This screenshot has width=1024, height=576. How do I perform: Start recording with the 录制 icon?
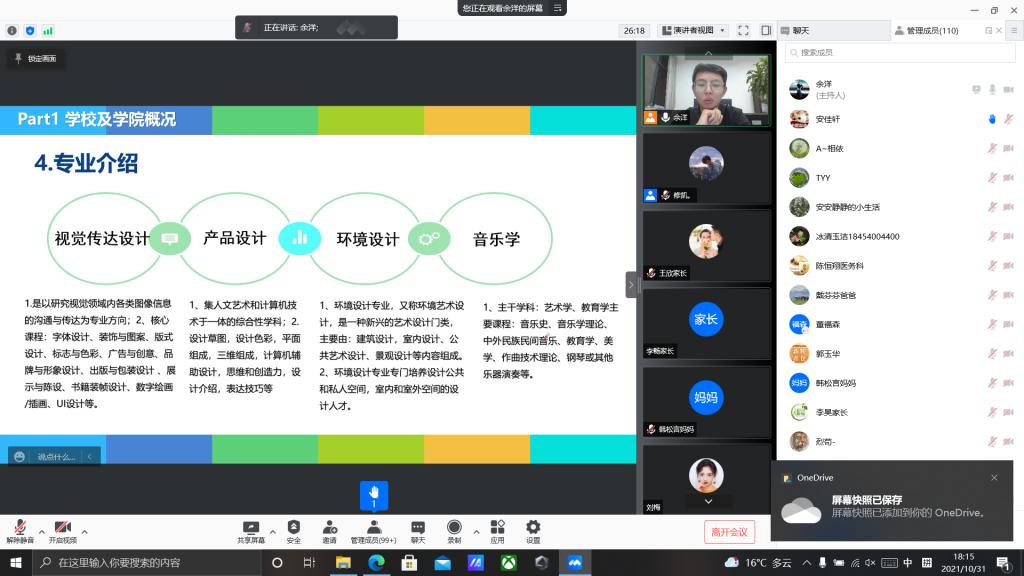454,527
